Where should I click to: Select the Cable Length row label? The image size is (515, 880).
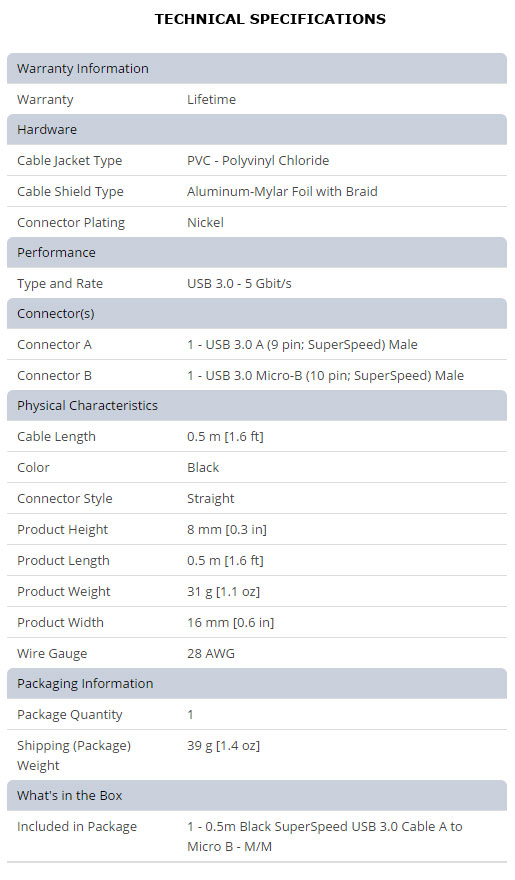coord(56,437)
